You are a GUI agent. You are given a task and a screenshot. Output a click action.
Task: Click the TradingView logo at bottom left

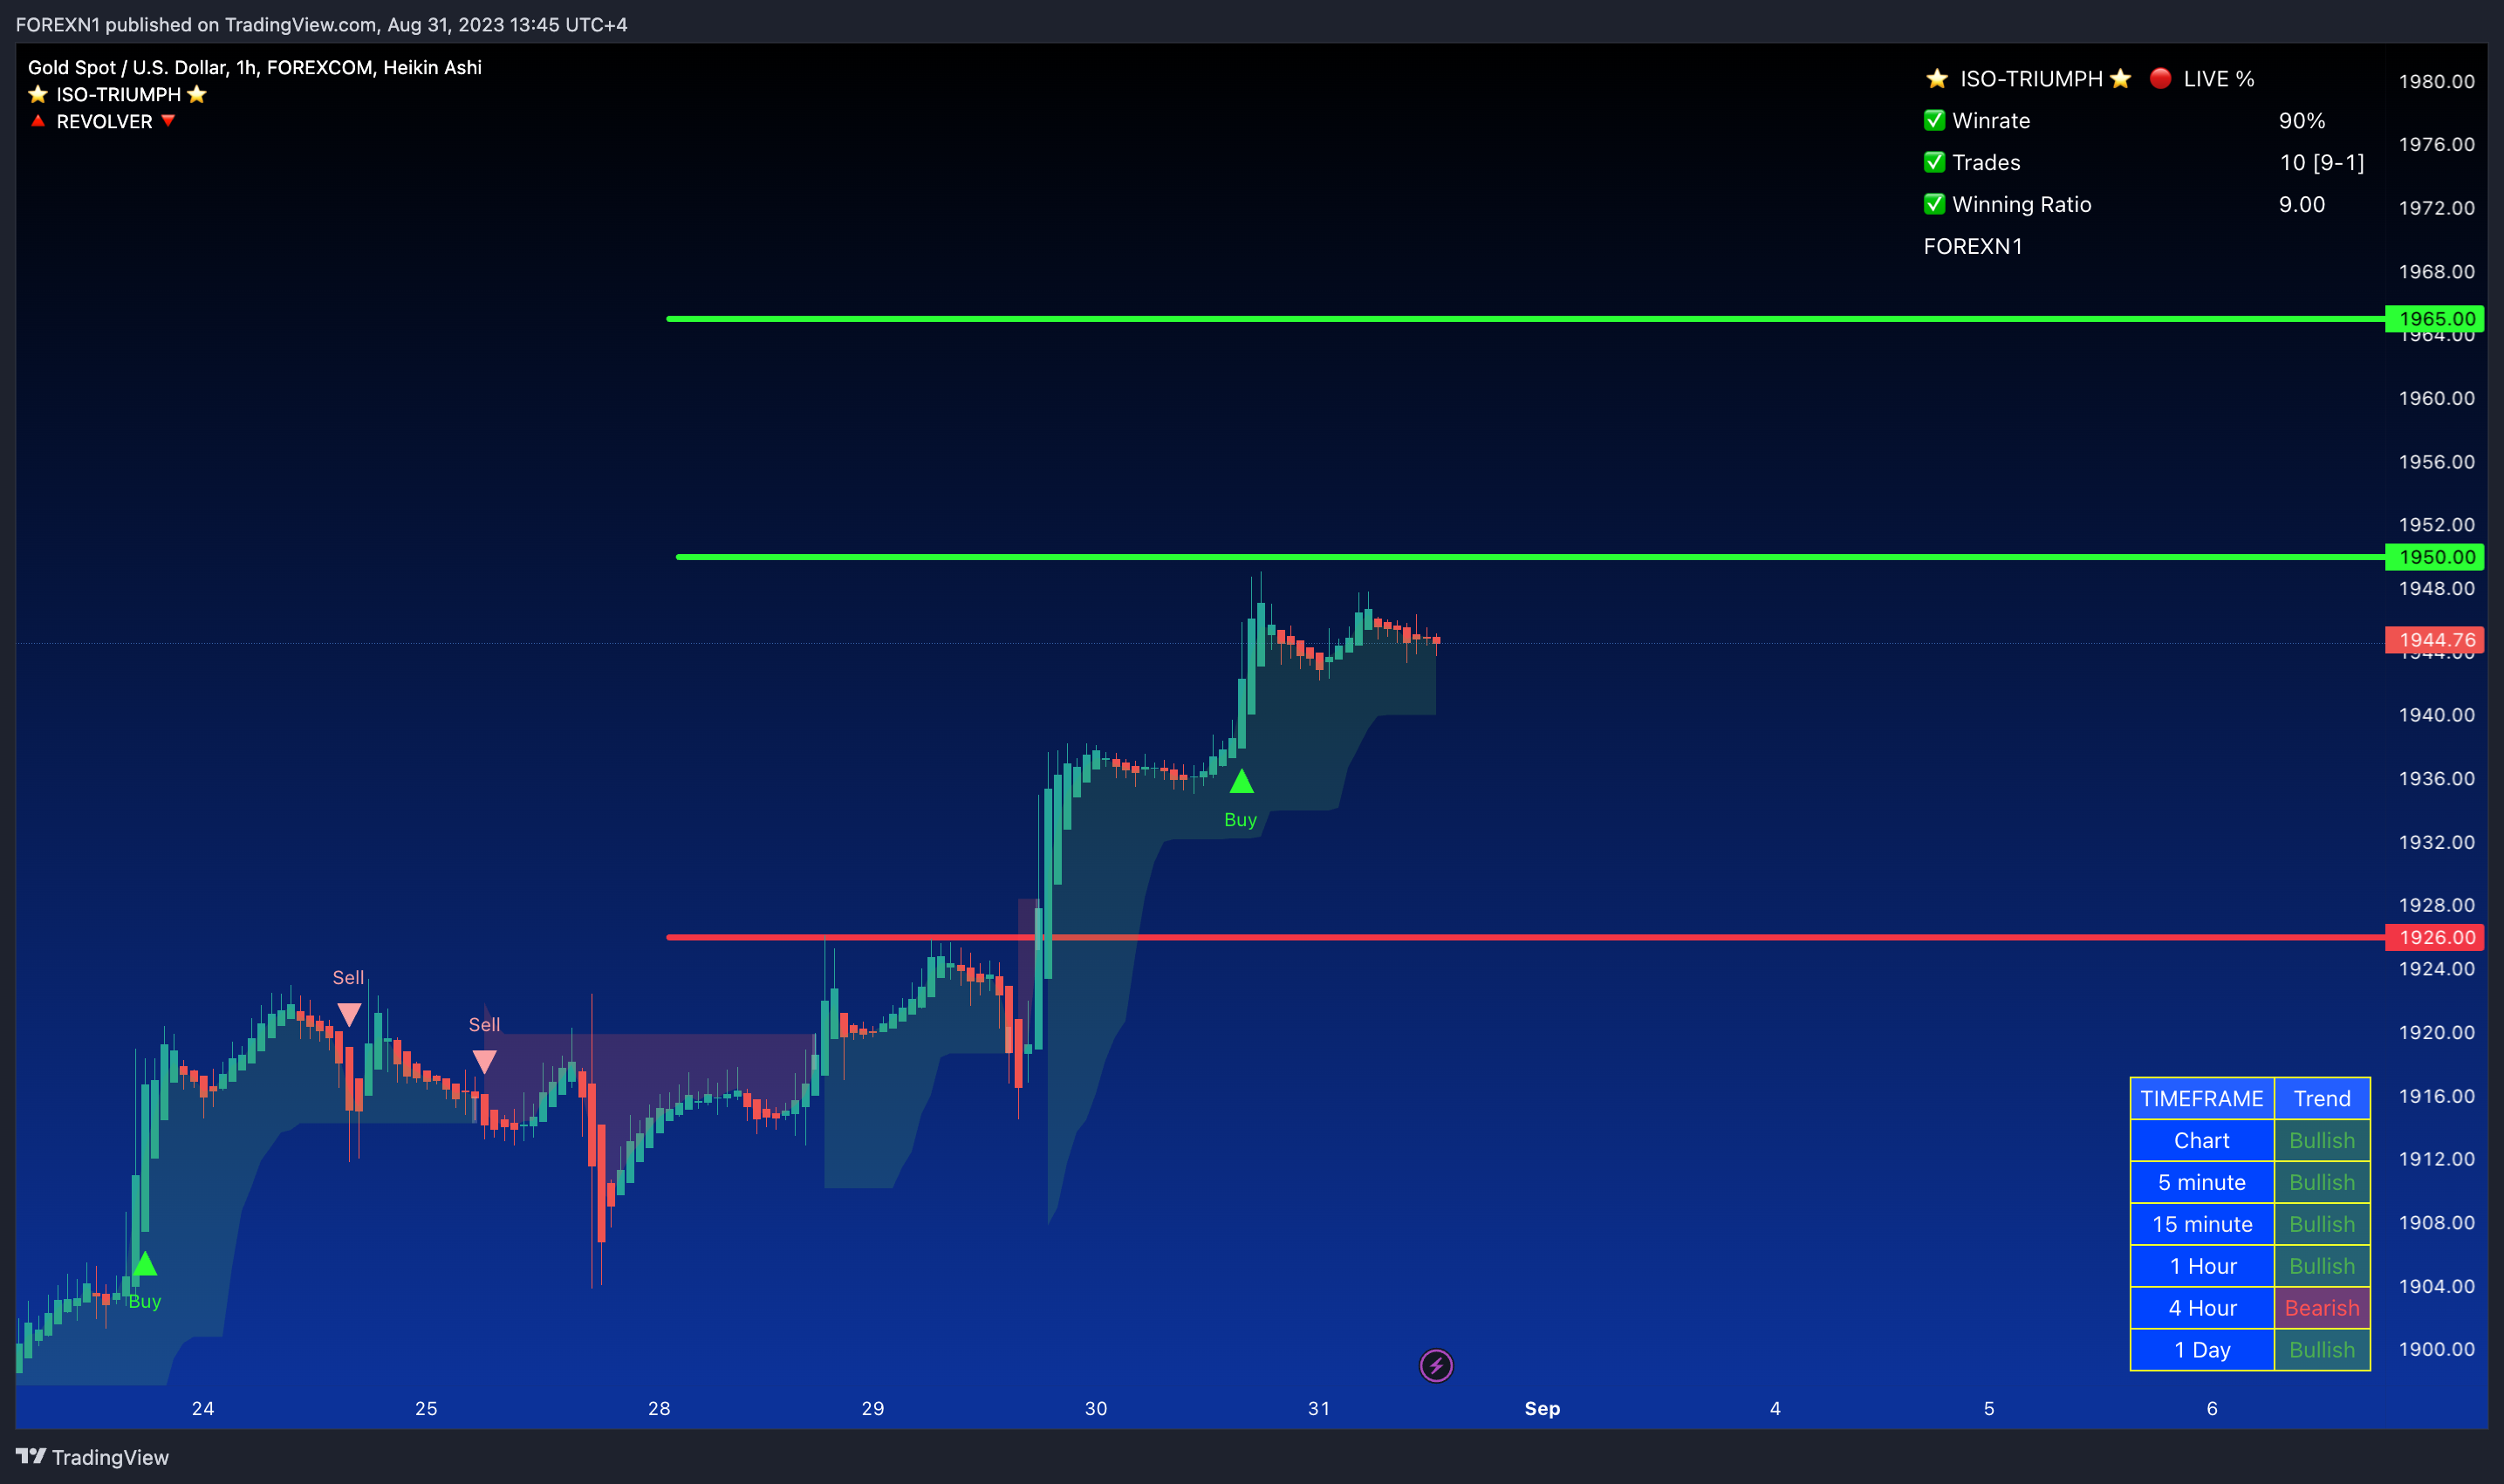[x=92, y=1457]
